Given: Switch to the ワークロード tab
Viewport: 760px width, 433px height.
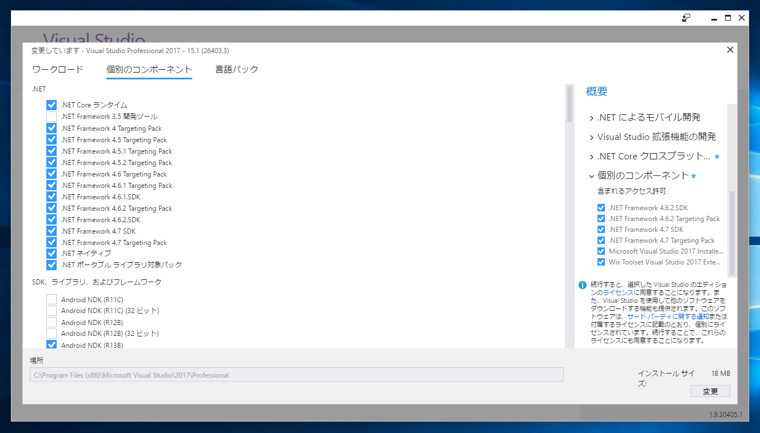Looking at the screenshot, I should (x=58, y=69).
